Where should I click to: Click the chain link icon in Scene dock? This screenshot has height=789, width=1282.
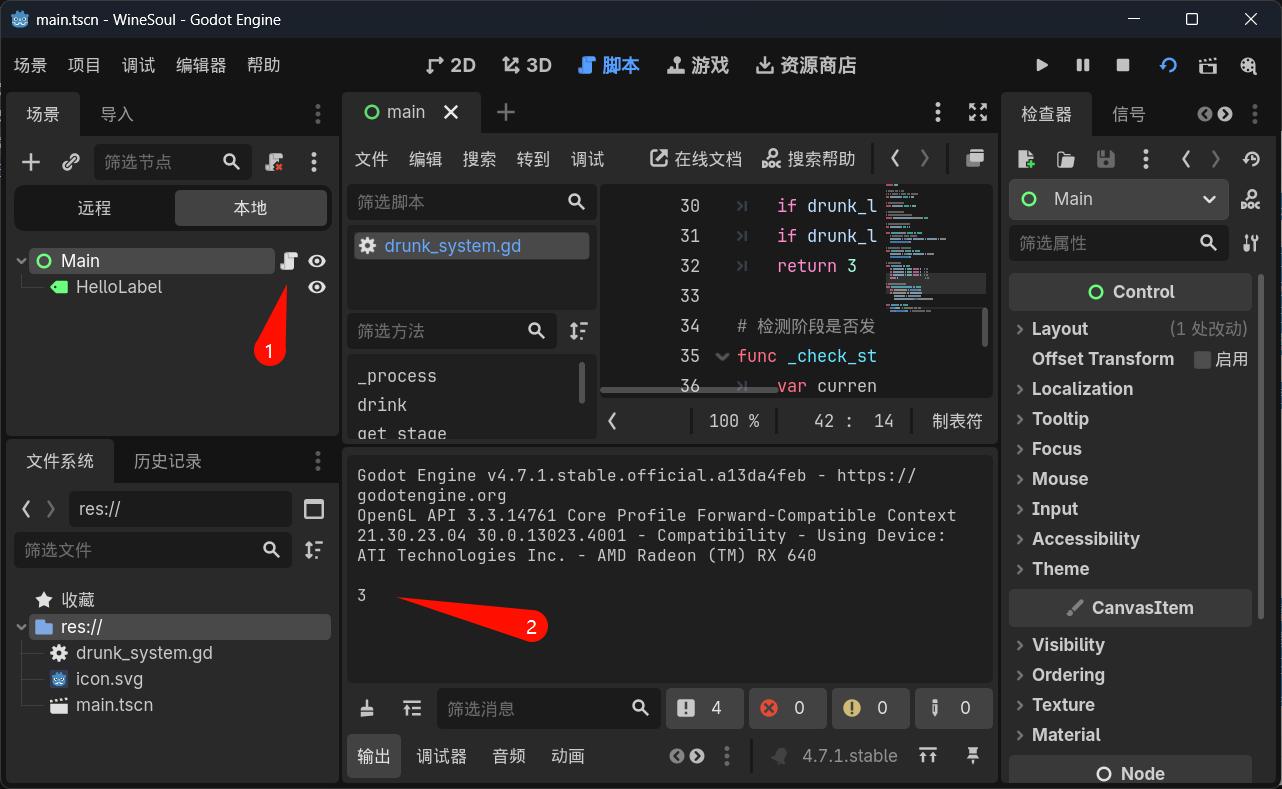pyautogui.click(x=70, y=162)
